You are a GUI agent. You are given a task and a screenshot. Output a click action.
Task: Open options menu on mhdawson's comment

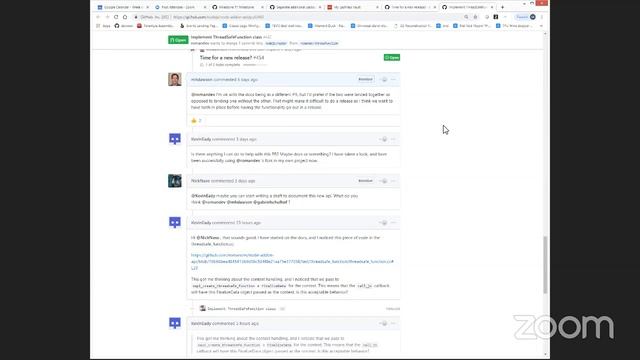click(393, 80)
